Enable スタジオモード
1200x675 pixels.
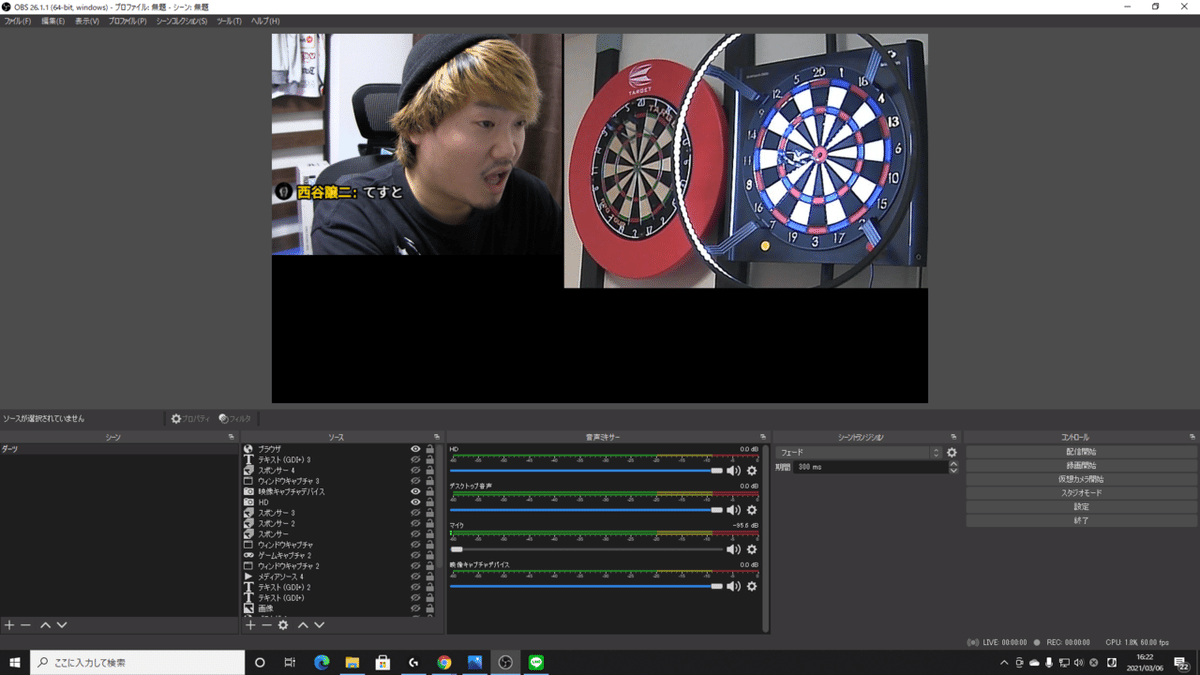click(1081, 493)
